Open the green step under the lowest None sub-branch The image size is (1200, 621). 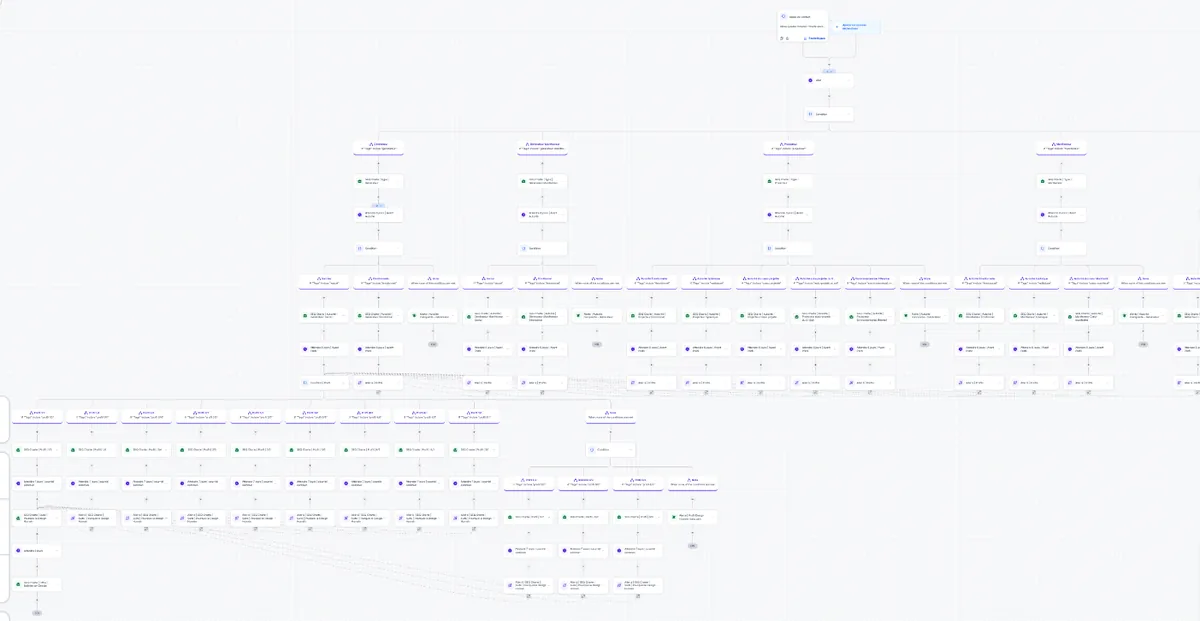tap(691, 517)
